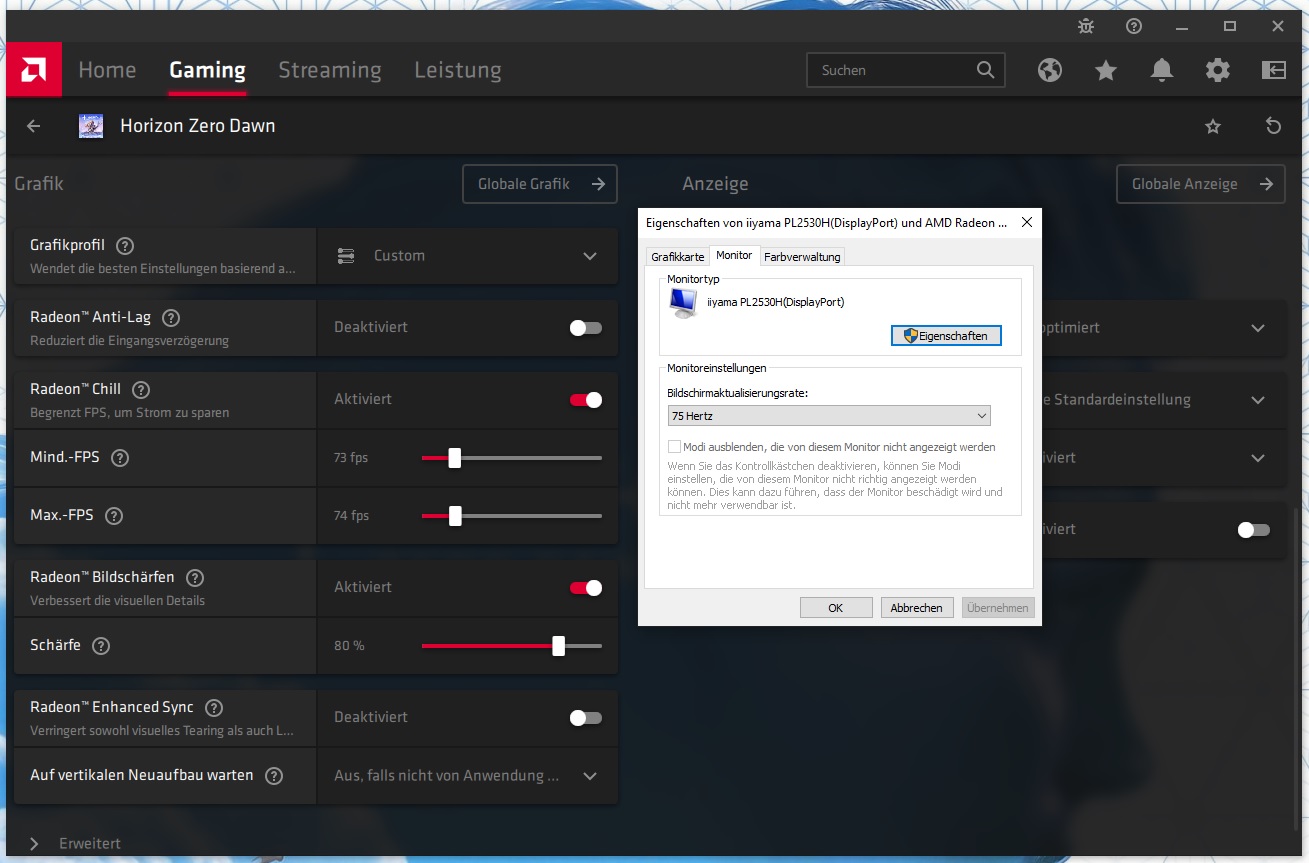Click the Schärfe slider handle
1309x863 pixels.
(x=559, y=646)
